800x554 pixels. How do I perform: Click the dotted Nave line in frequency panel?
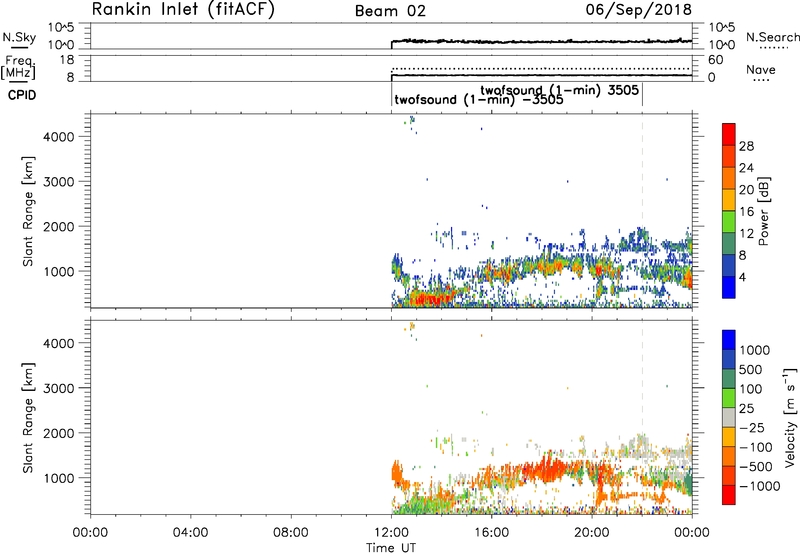(541, 68)
